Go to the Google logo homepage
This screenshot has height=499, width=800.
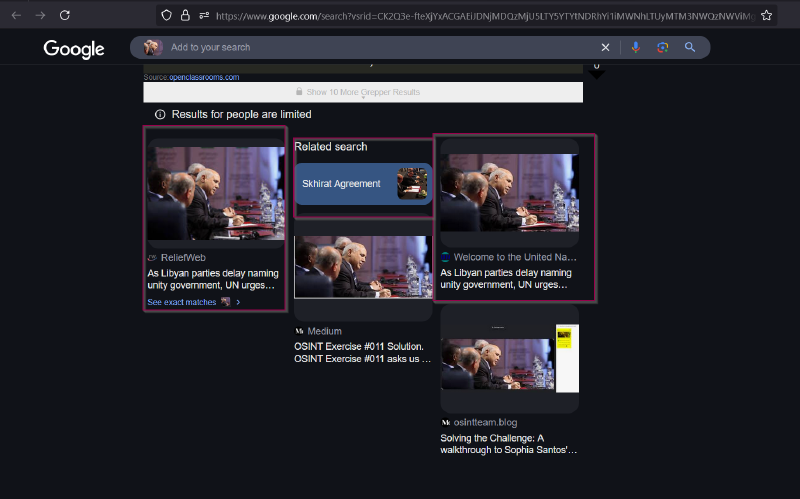74,49
